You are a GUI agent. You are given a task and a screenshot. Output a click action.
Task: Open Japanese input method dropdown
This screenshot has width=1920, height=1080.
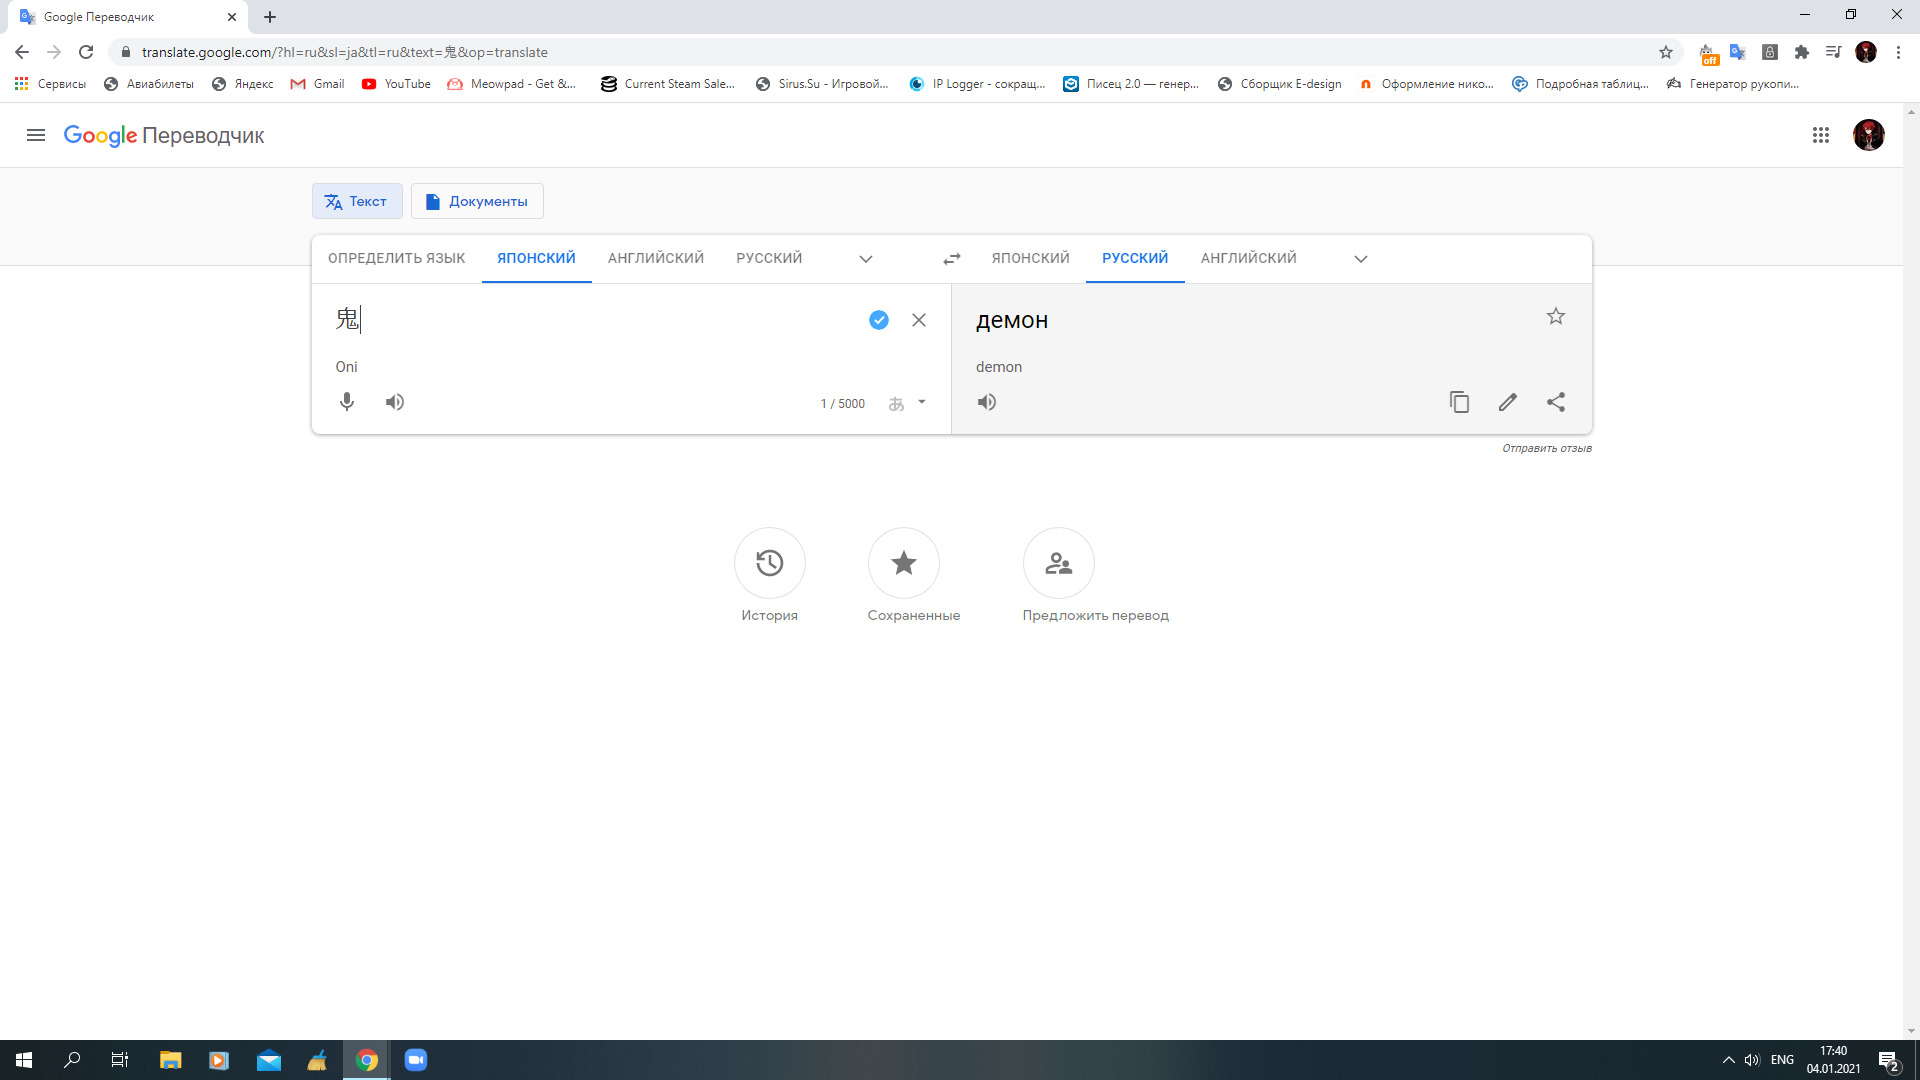(921, 403)
